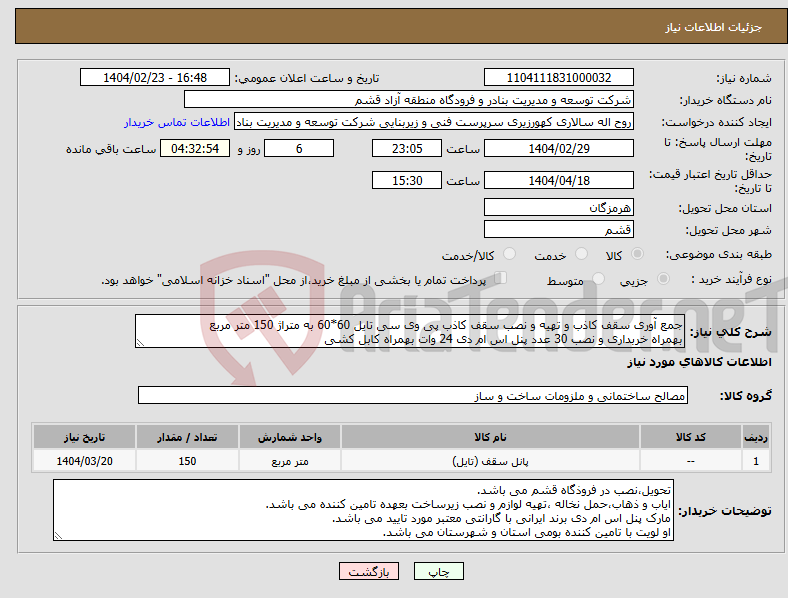Viewport: 788px width, 598px height.
Task: Click the بازگشت back button
Action: (x=369, y=571)
